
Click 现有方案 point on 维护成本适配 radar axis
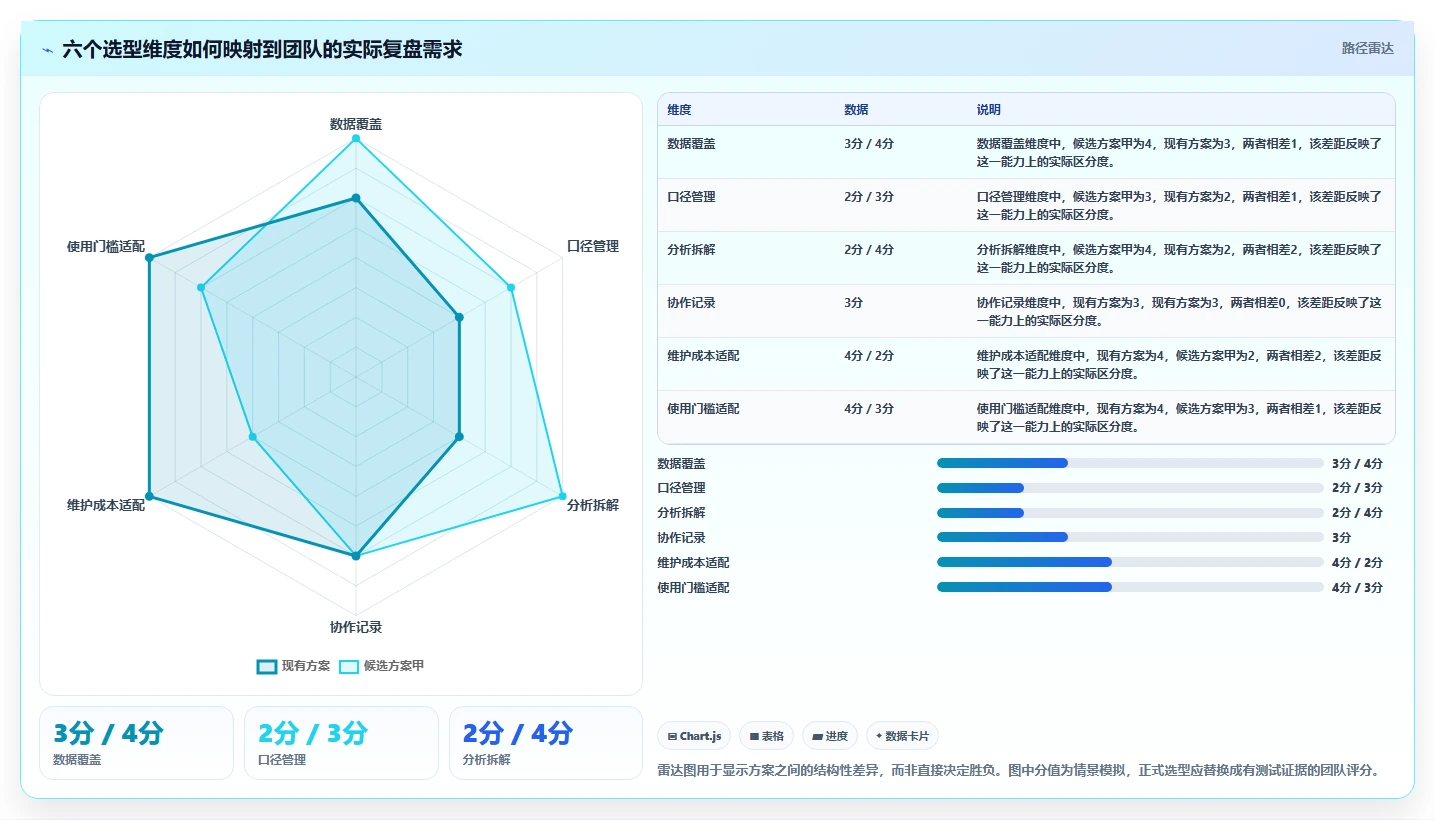point(149,496)
